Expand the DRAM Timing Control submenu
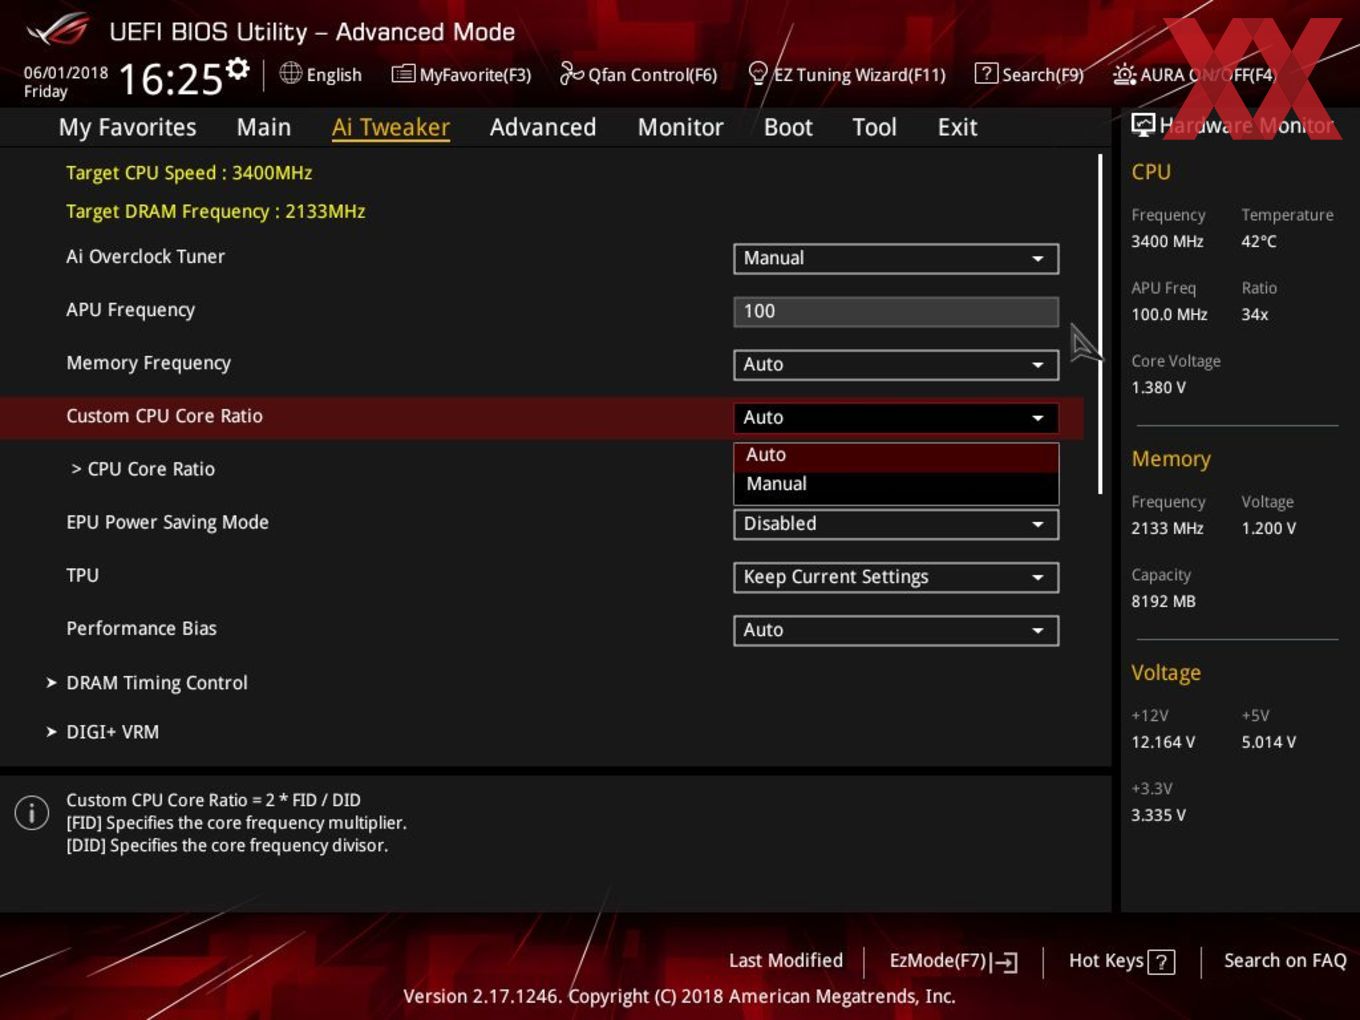The height and width of the screenshot is (1020, 1360). click(x=147, y=683)
